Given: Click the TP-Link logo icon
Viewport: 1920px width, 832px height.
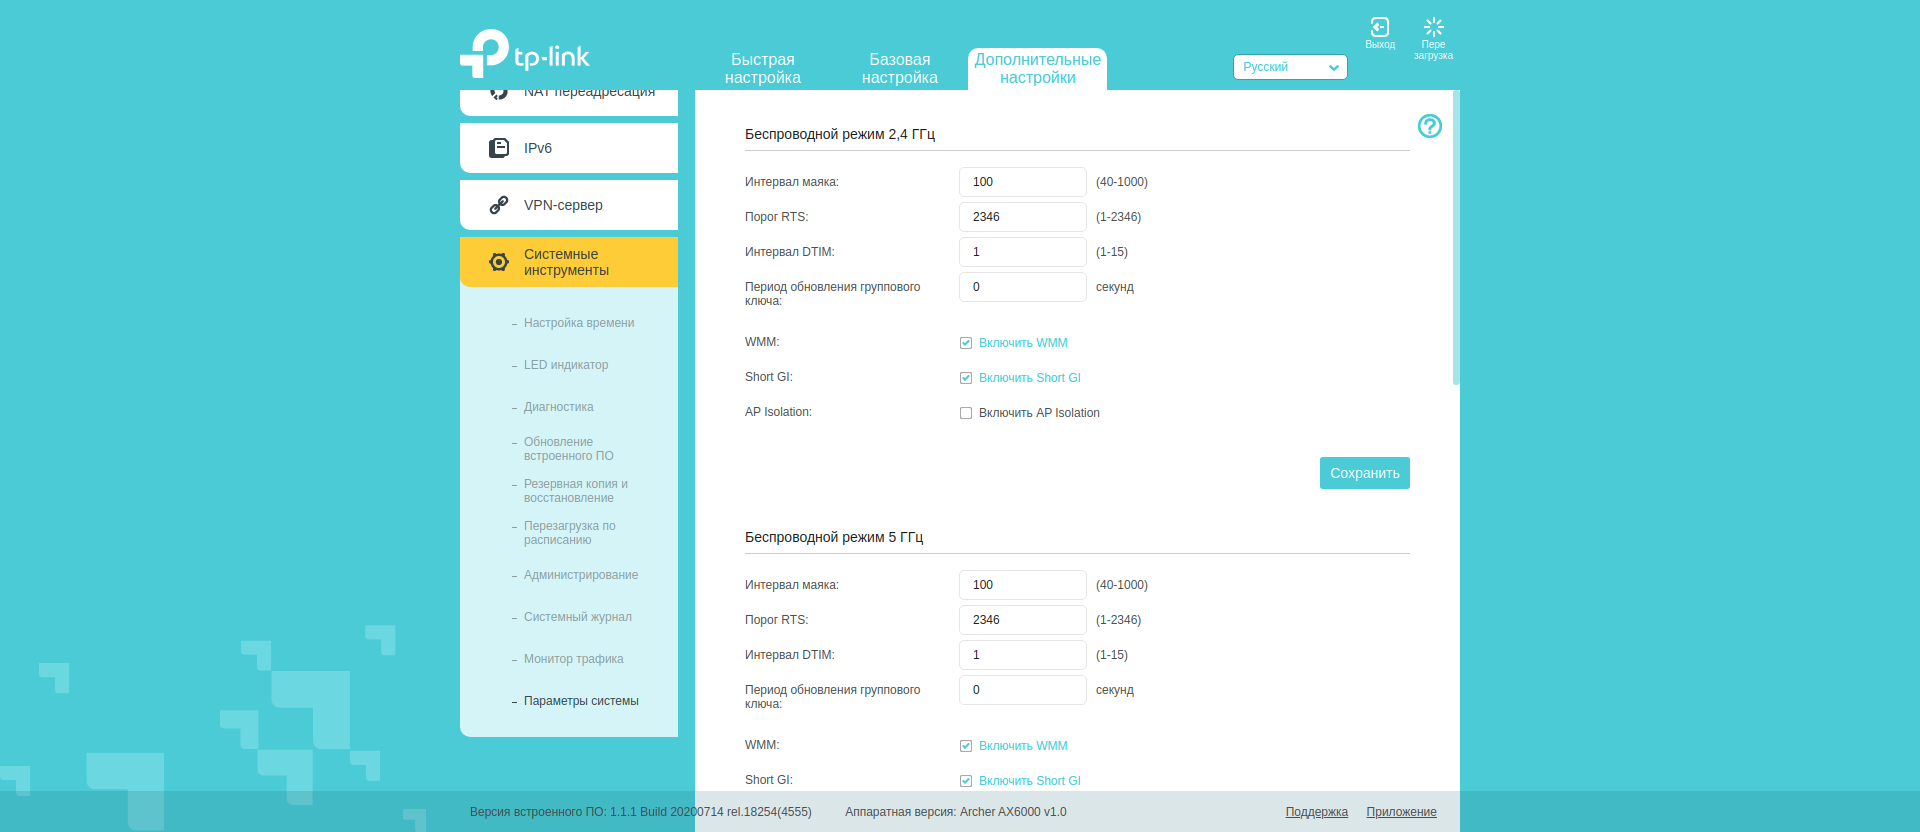Looking at the screenshot, I should [485, 53].
